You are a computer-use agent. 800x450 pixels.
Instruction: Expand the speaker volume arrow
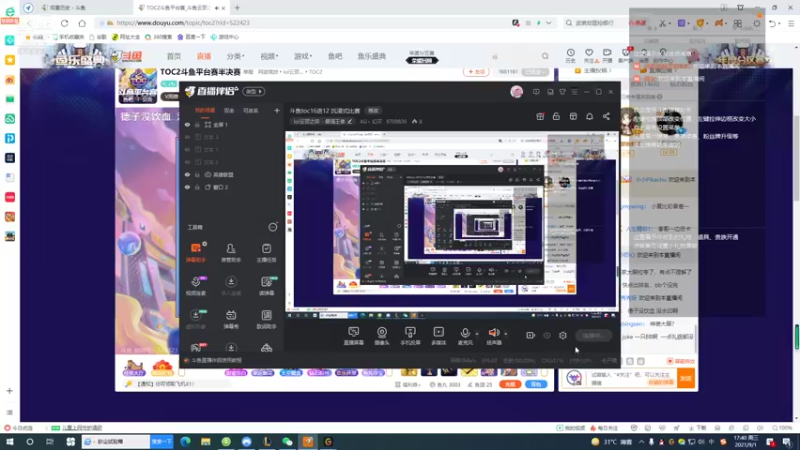(506, 334)
